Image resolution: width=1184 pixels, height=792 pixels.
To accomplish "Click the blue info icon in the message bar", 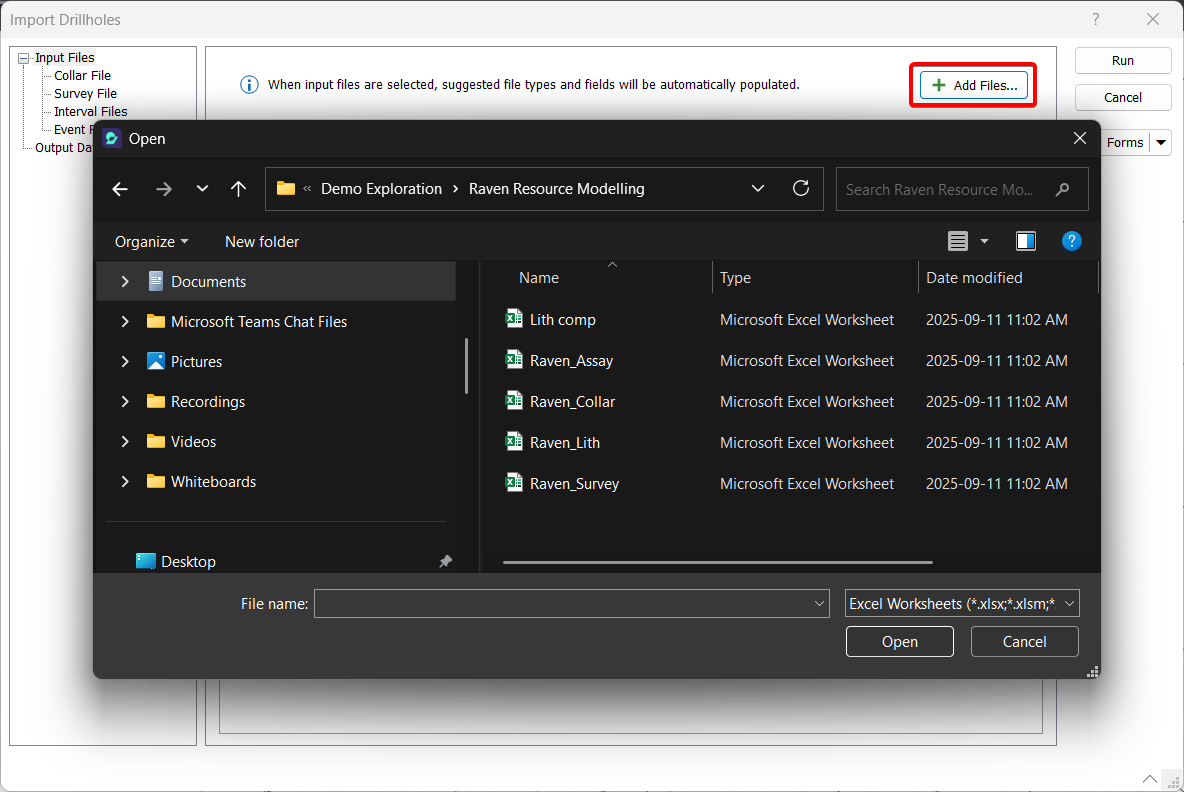I will pyautogui.click(x=249, y=84).
